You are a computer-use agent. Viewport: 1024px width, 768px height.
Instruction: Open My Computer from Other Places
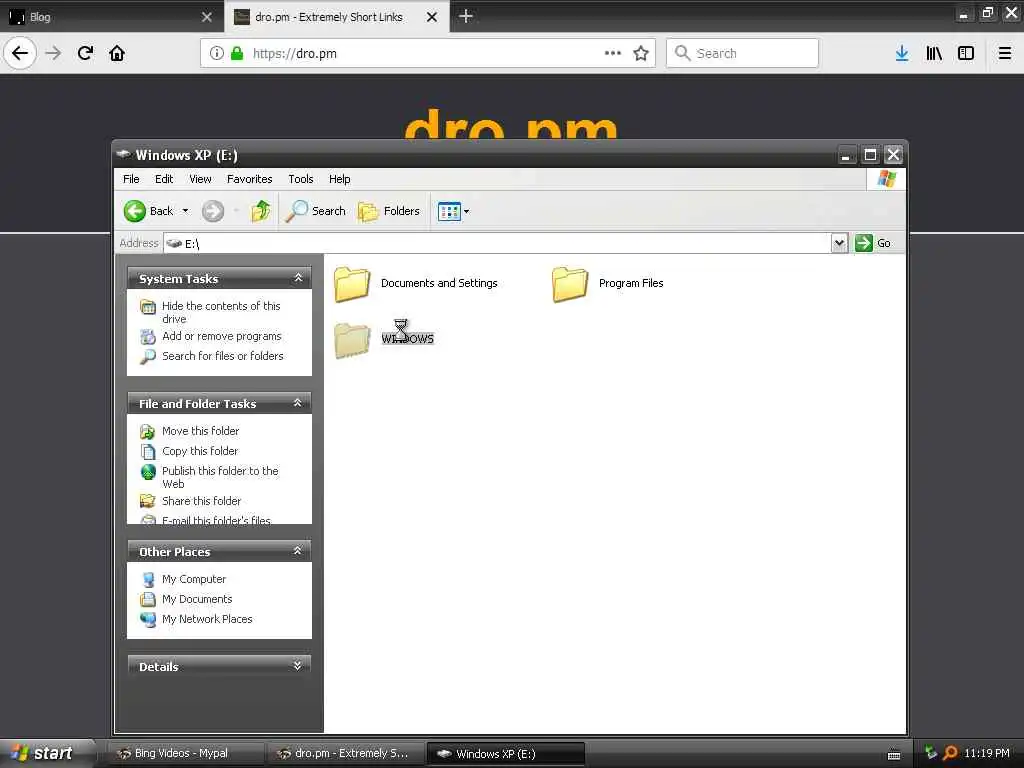point(194,579)
